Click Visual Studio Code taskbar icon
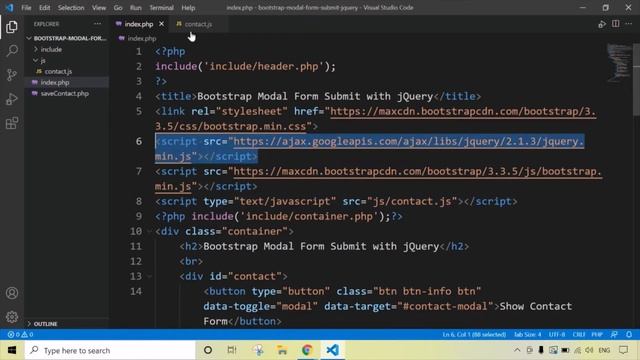 (x=332, y=350)
